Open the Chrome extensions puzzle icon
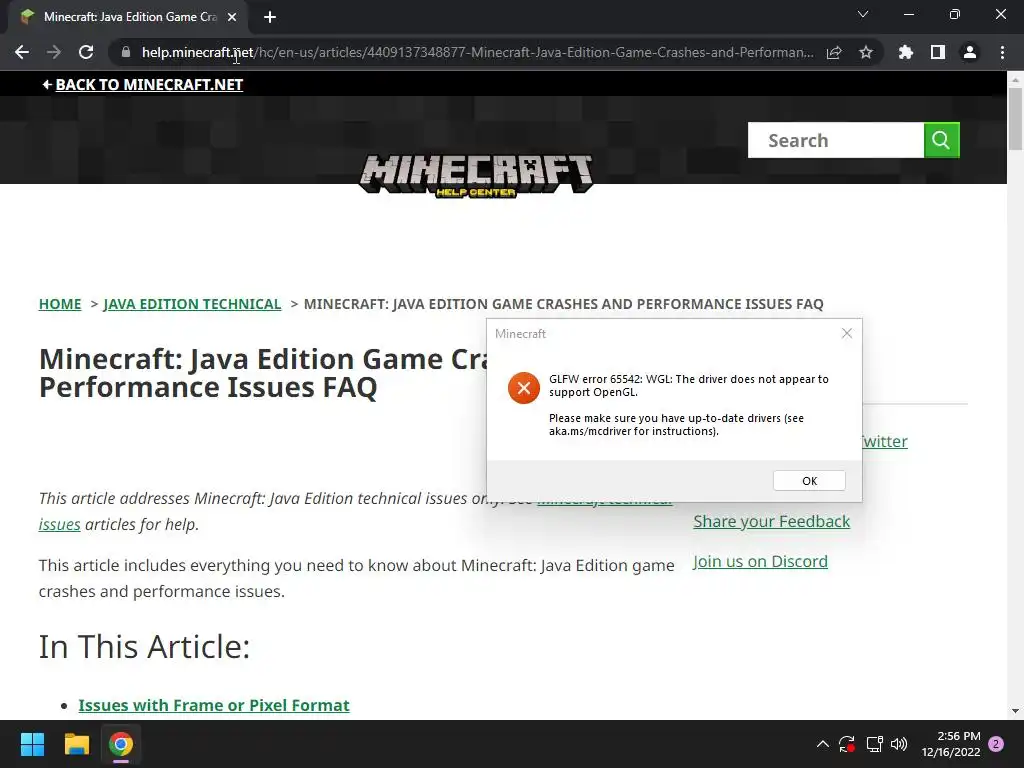This screenshot has width=1024, height=768. 906,52
